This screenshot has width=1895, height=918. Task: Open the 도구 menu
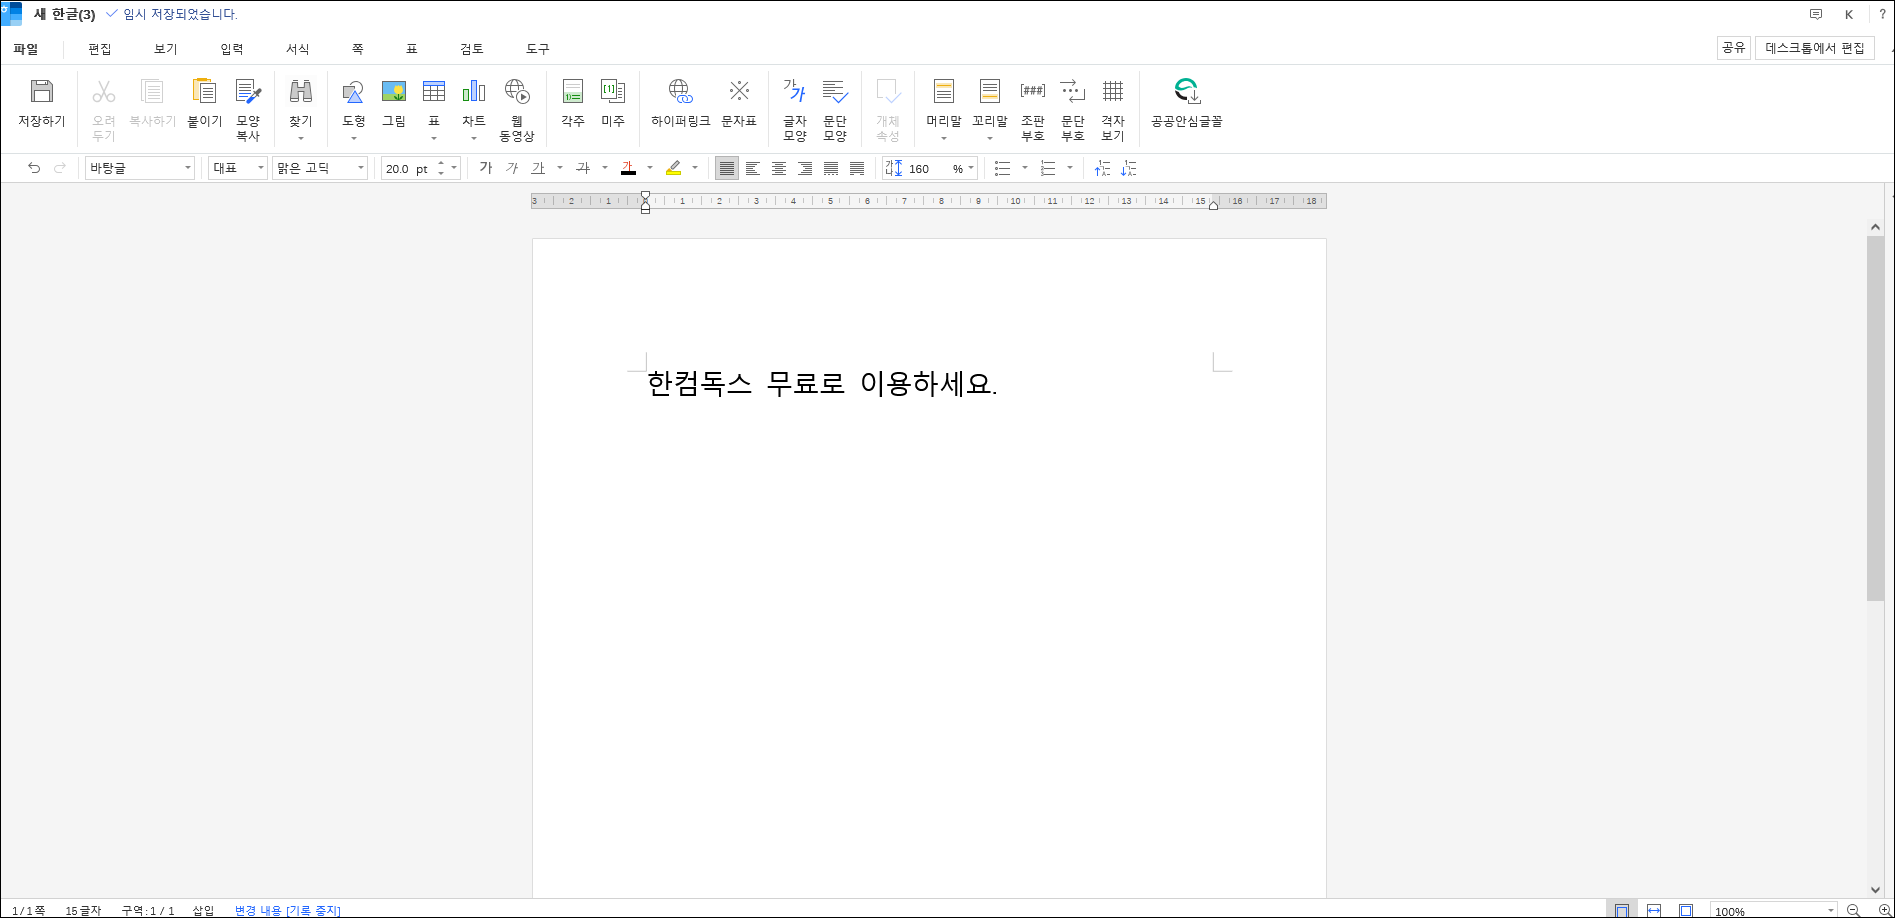[x=538, y=49]
